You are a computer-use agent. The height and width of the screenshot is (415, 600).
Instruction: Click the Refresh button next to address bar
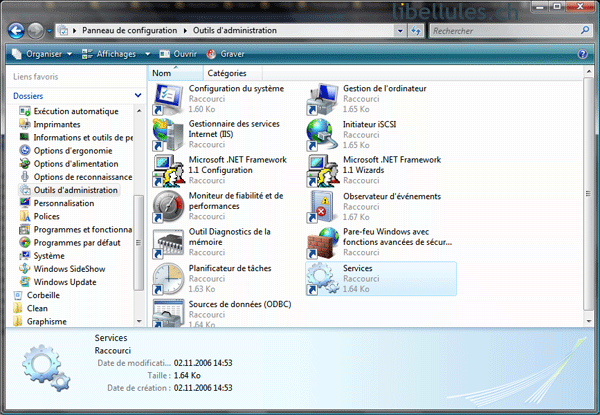pyautogui.click(x=416, y=31)
